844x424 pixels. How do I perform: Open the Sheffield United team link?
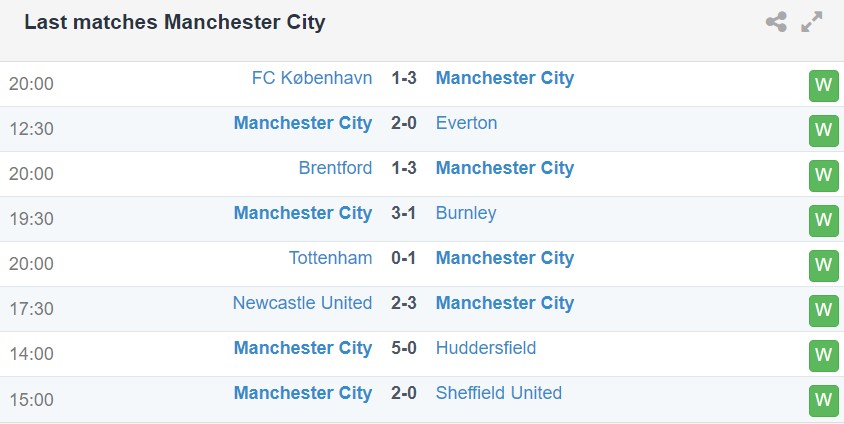click(499, 393)
